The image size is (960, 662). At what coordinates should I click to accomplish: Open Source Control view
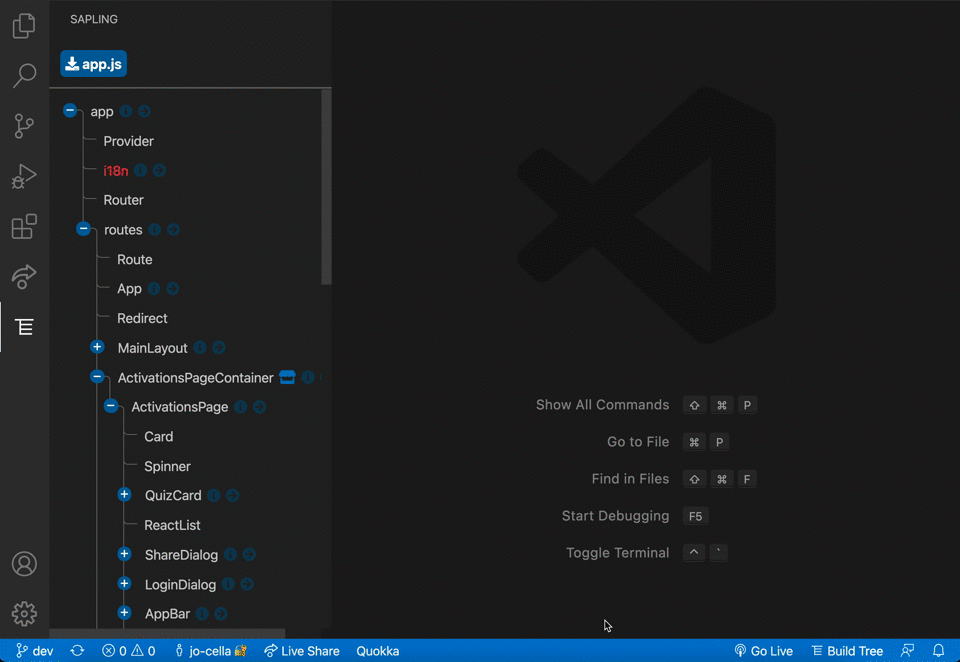click(24, 126)
